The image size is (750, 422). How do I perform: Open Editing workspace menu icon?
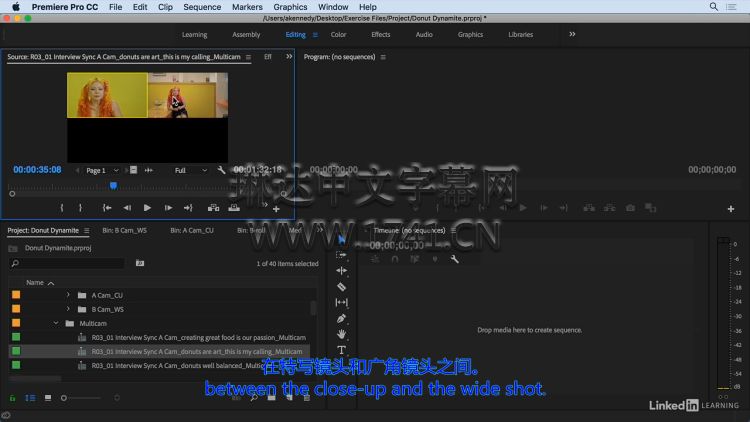[x=315, y=34]
